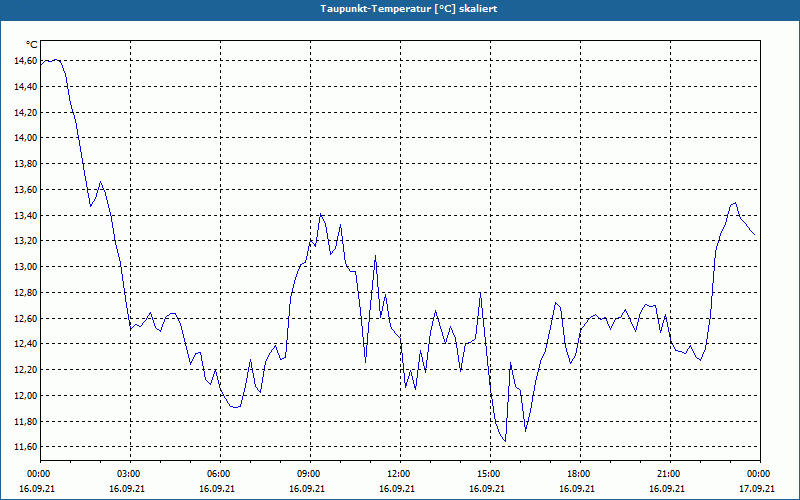
Task: Select the 13,40 y-axis label
Action: [x=26, y=215]
